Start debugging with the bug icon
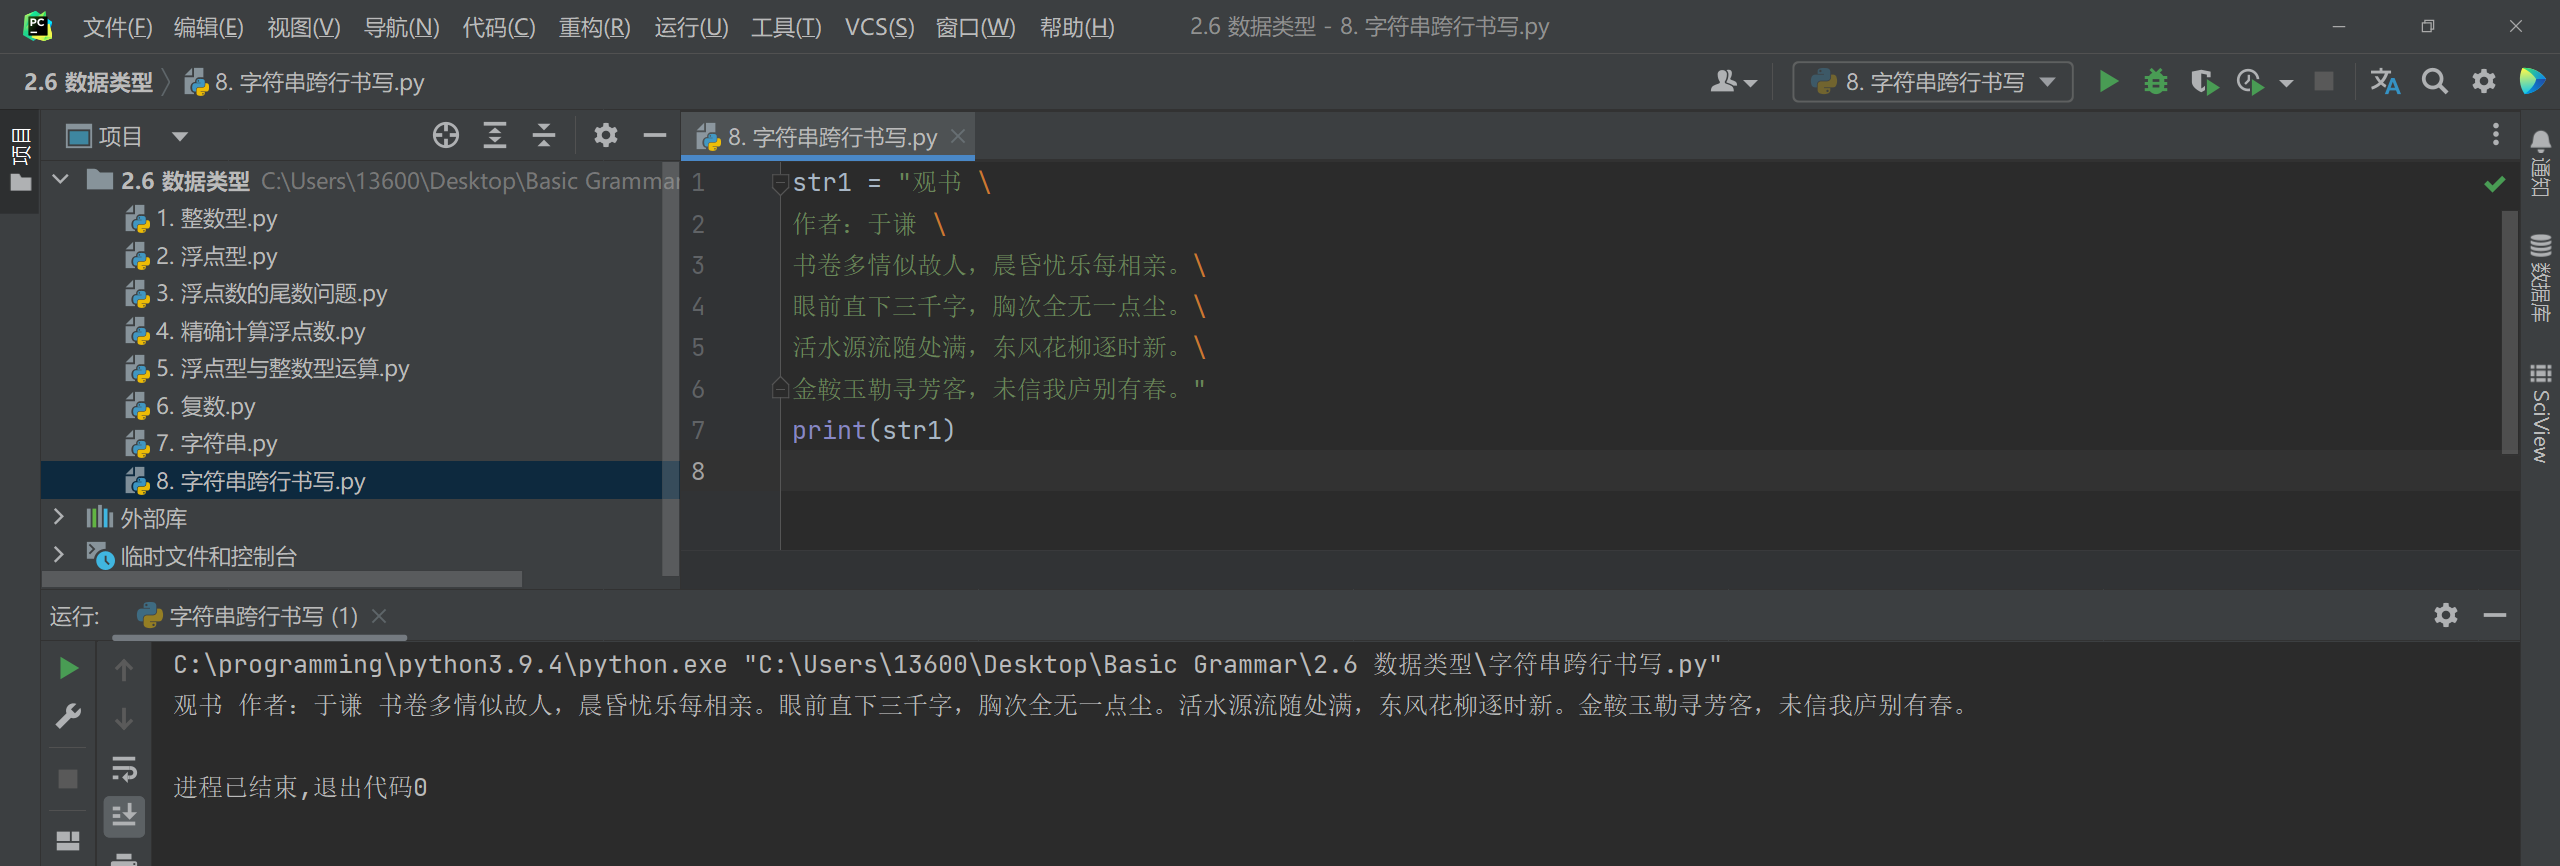2560x866 pixels. 2156,82
